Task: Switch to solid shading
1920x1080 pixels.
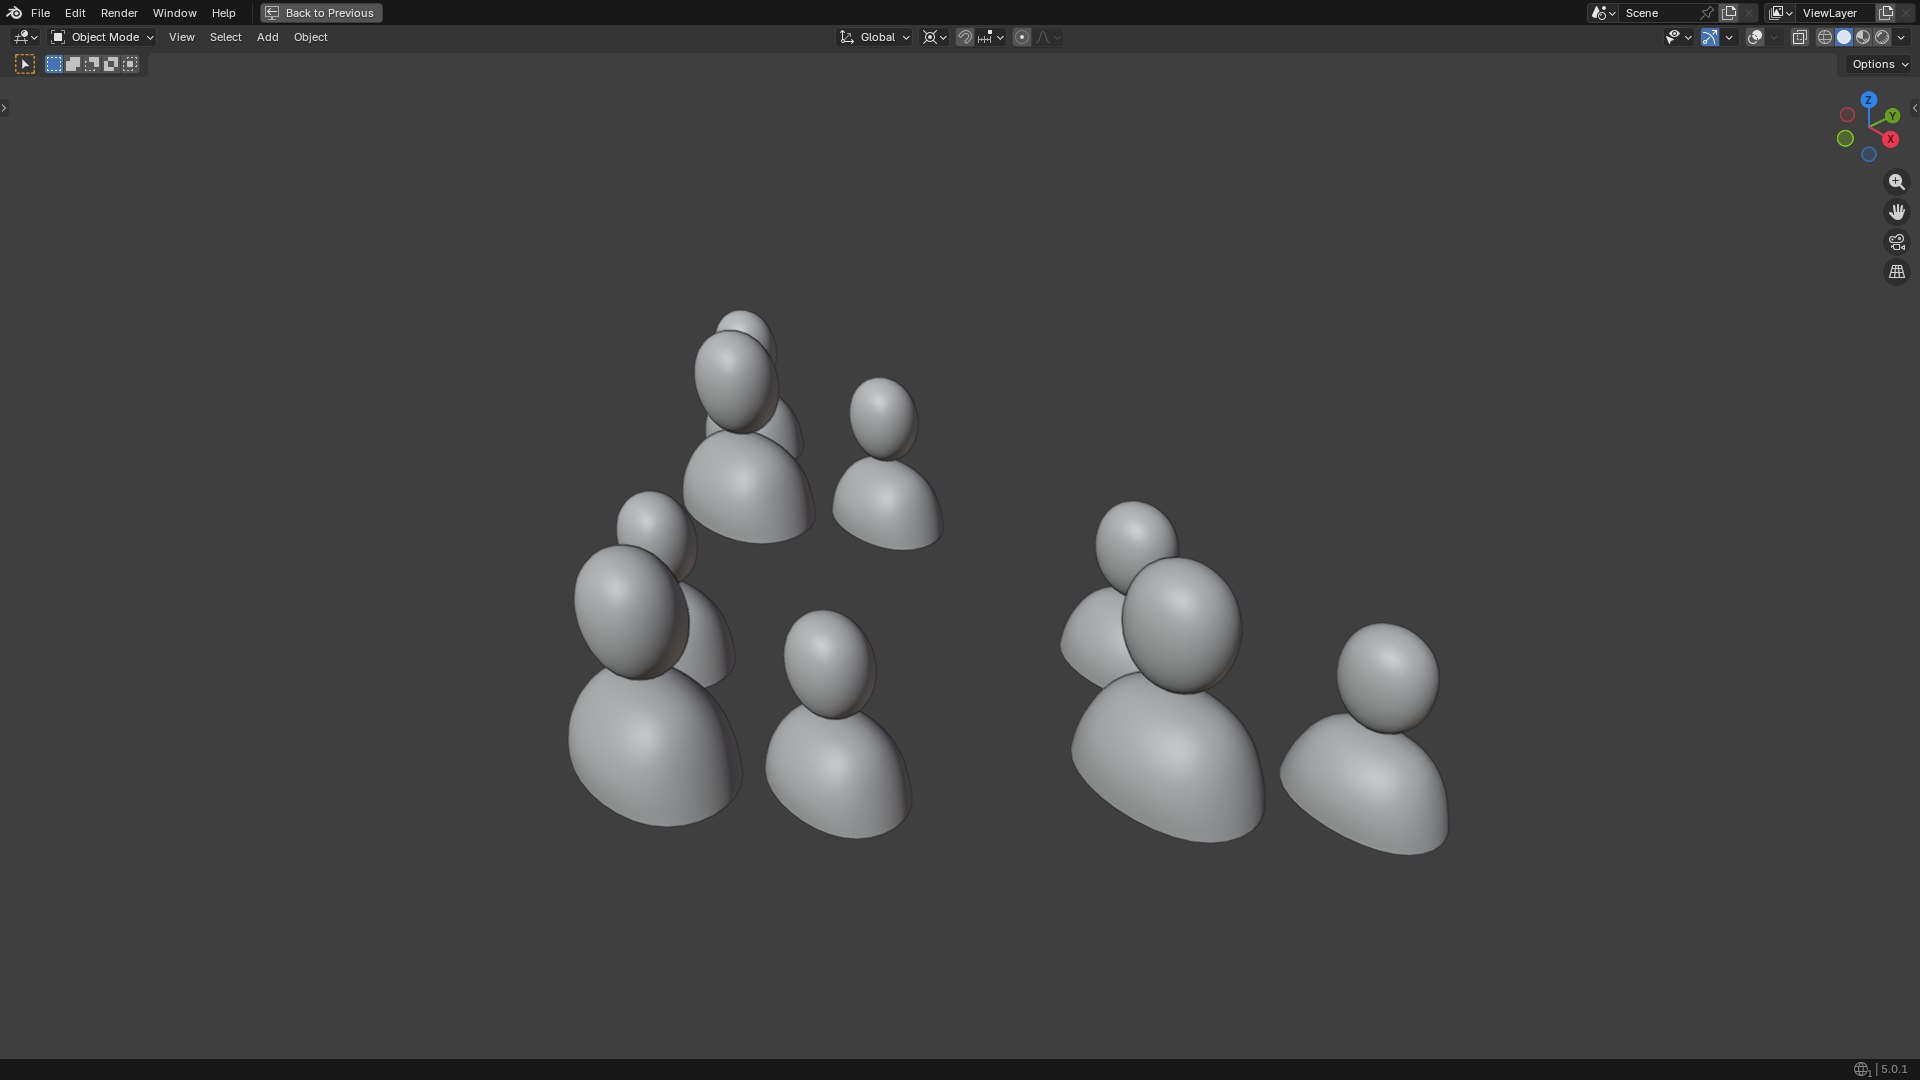Action: (x=1844, y=37)
